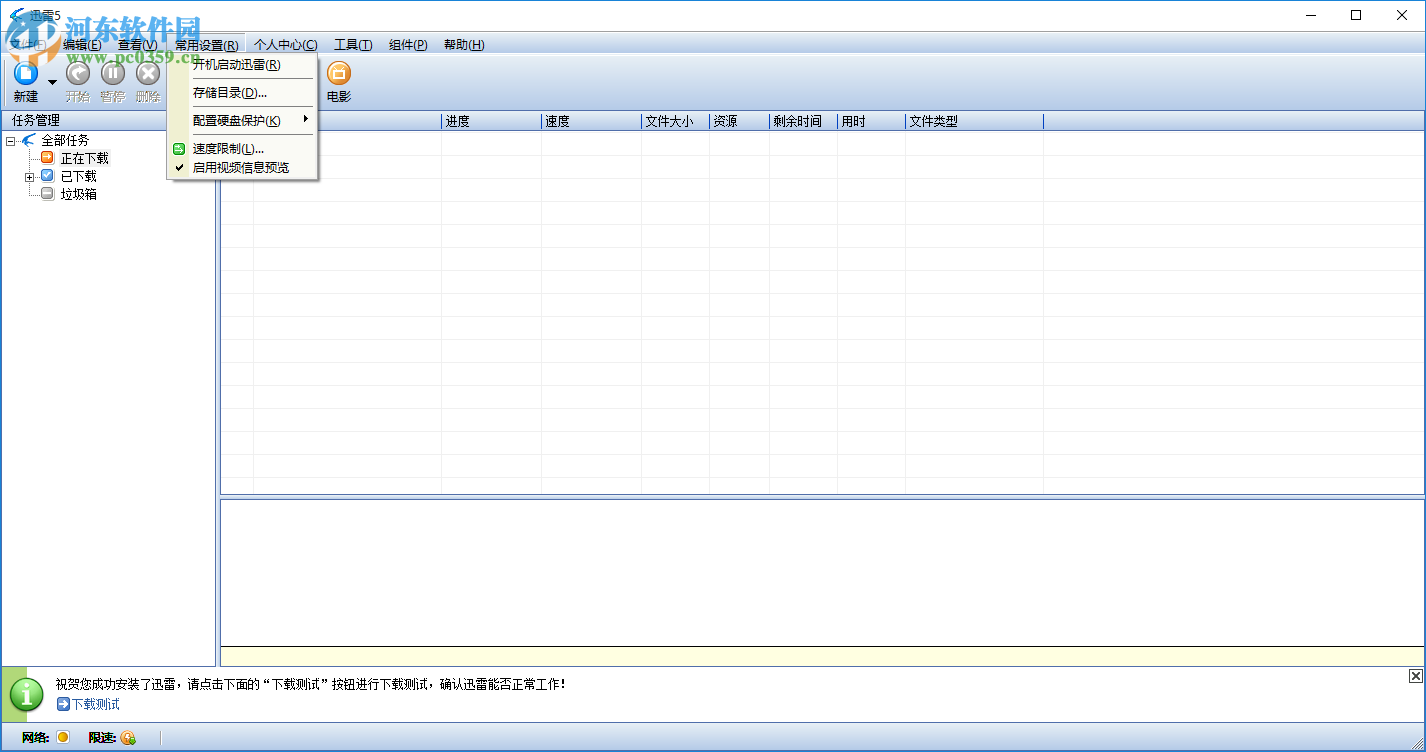Click the 全部任务 Thunder bird icon
This screenshot has width=1426, height=752.
[28, 139]
